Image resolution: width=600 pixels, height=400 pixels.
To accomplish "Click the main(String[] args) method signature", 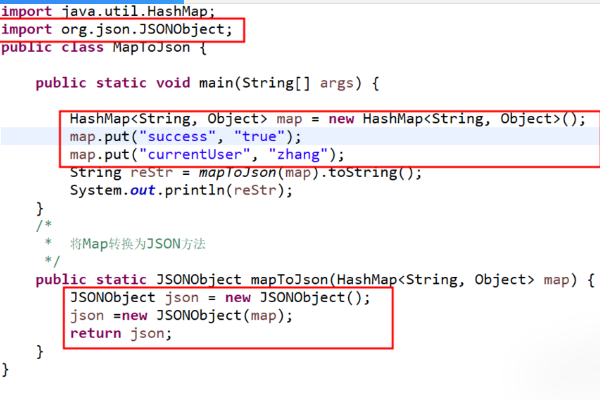I will (x=207, y=83).
